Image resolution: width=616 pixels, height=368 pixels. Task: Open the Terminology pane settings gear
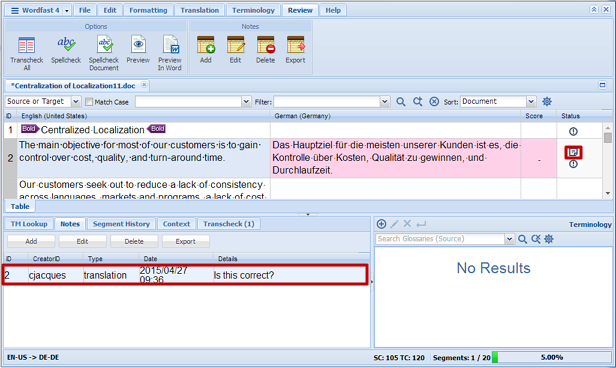click(549, 239)
